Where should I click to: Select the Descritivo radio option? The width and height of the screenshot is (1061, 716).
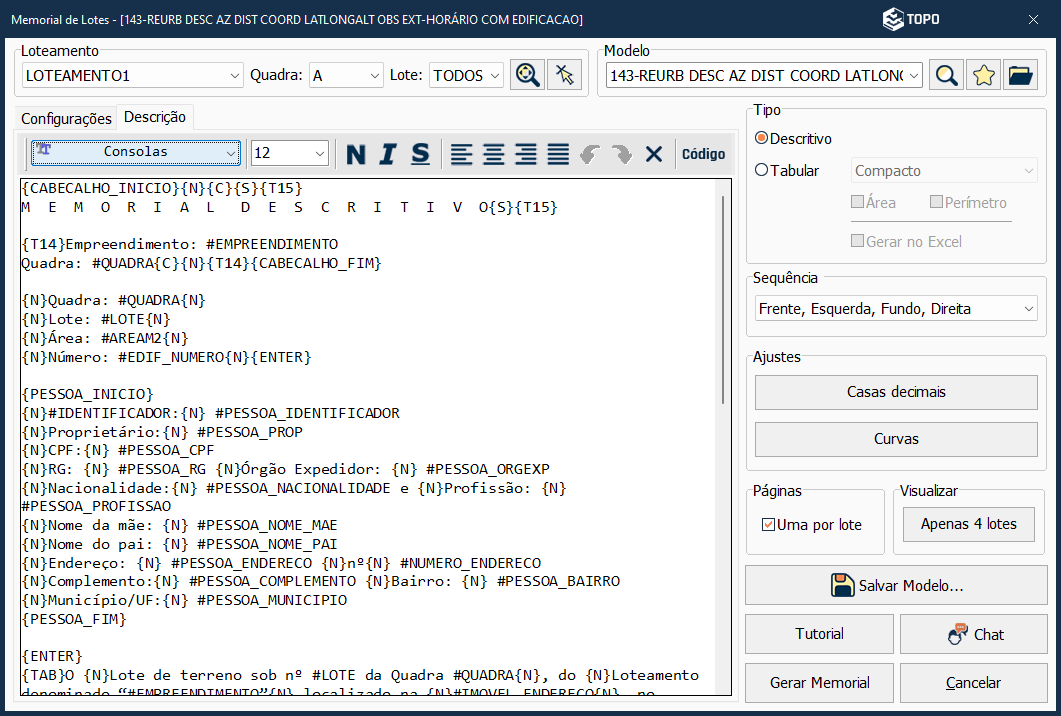(x=762, y=138)
